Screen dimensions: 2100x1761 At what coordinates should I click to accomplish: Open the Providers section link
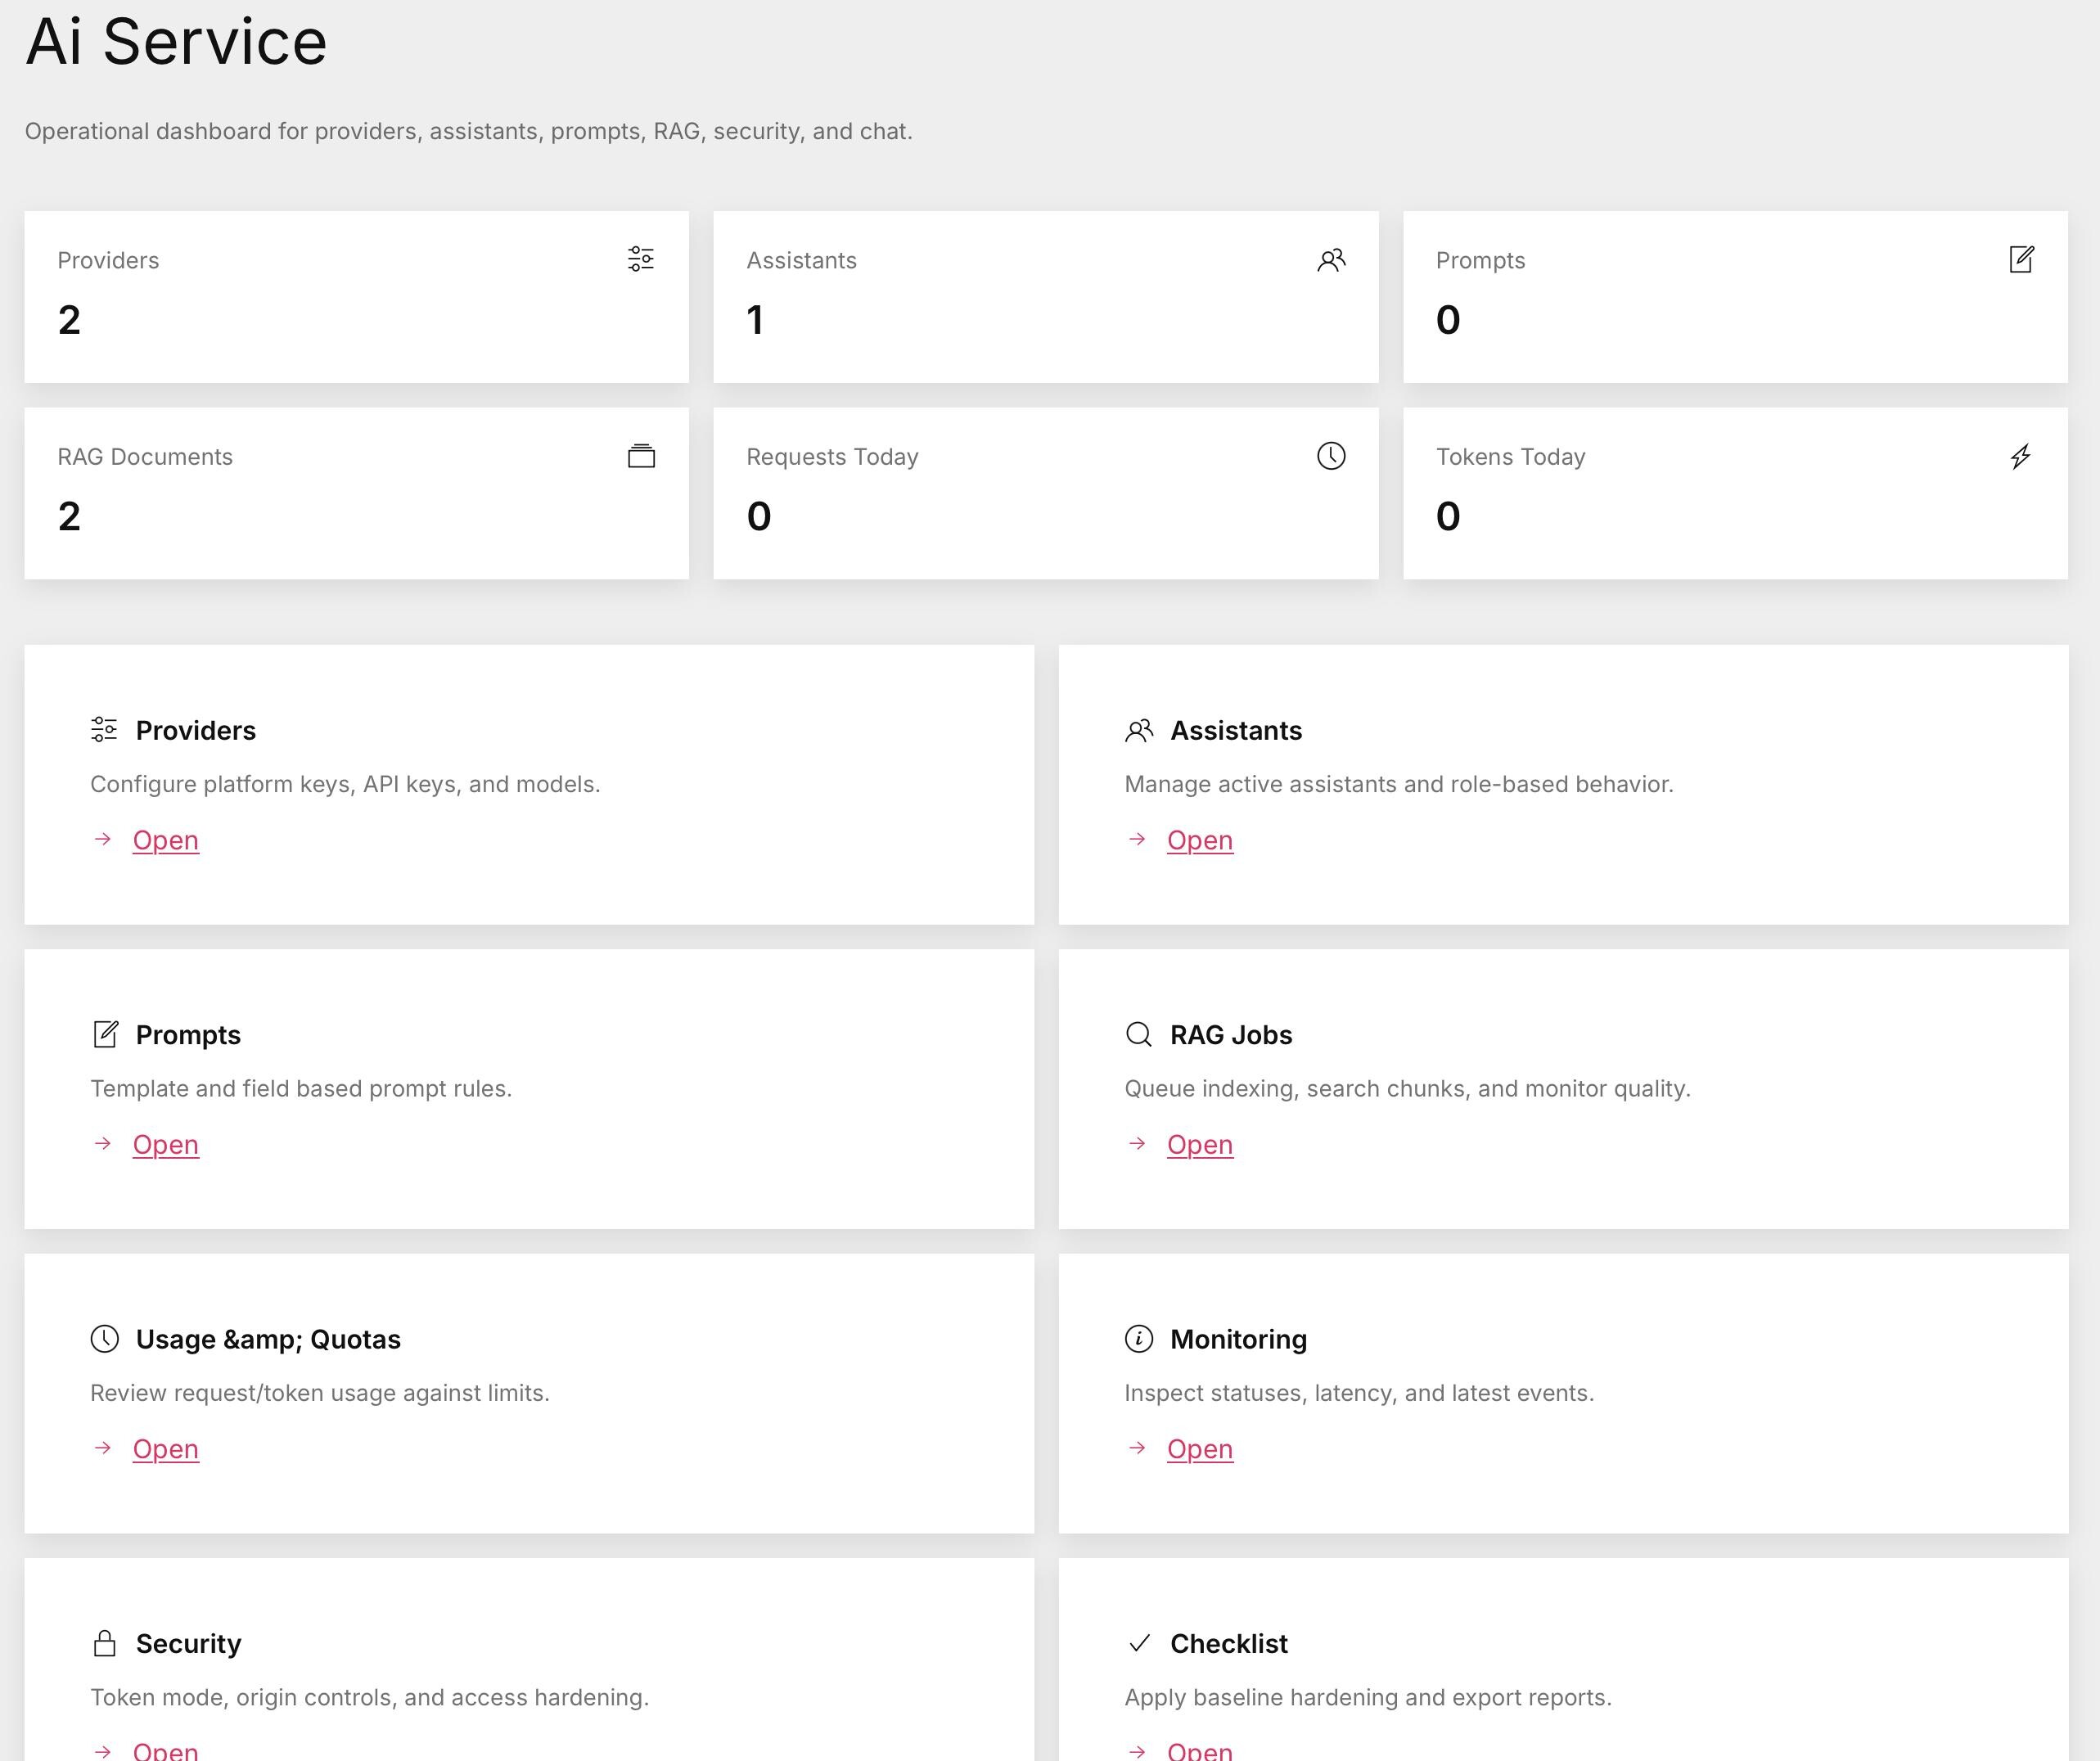click(x=166, y=840)
